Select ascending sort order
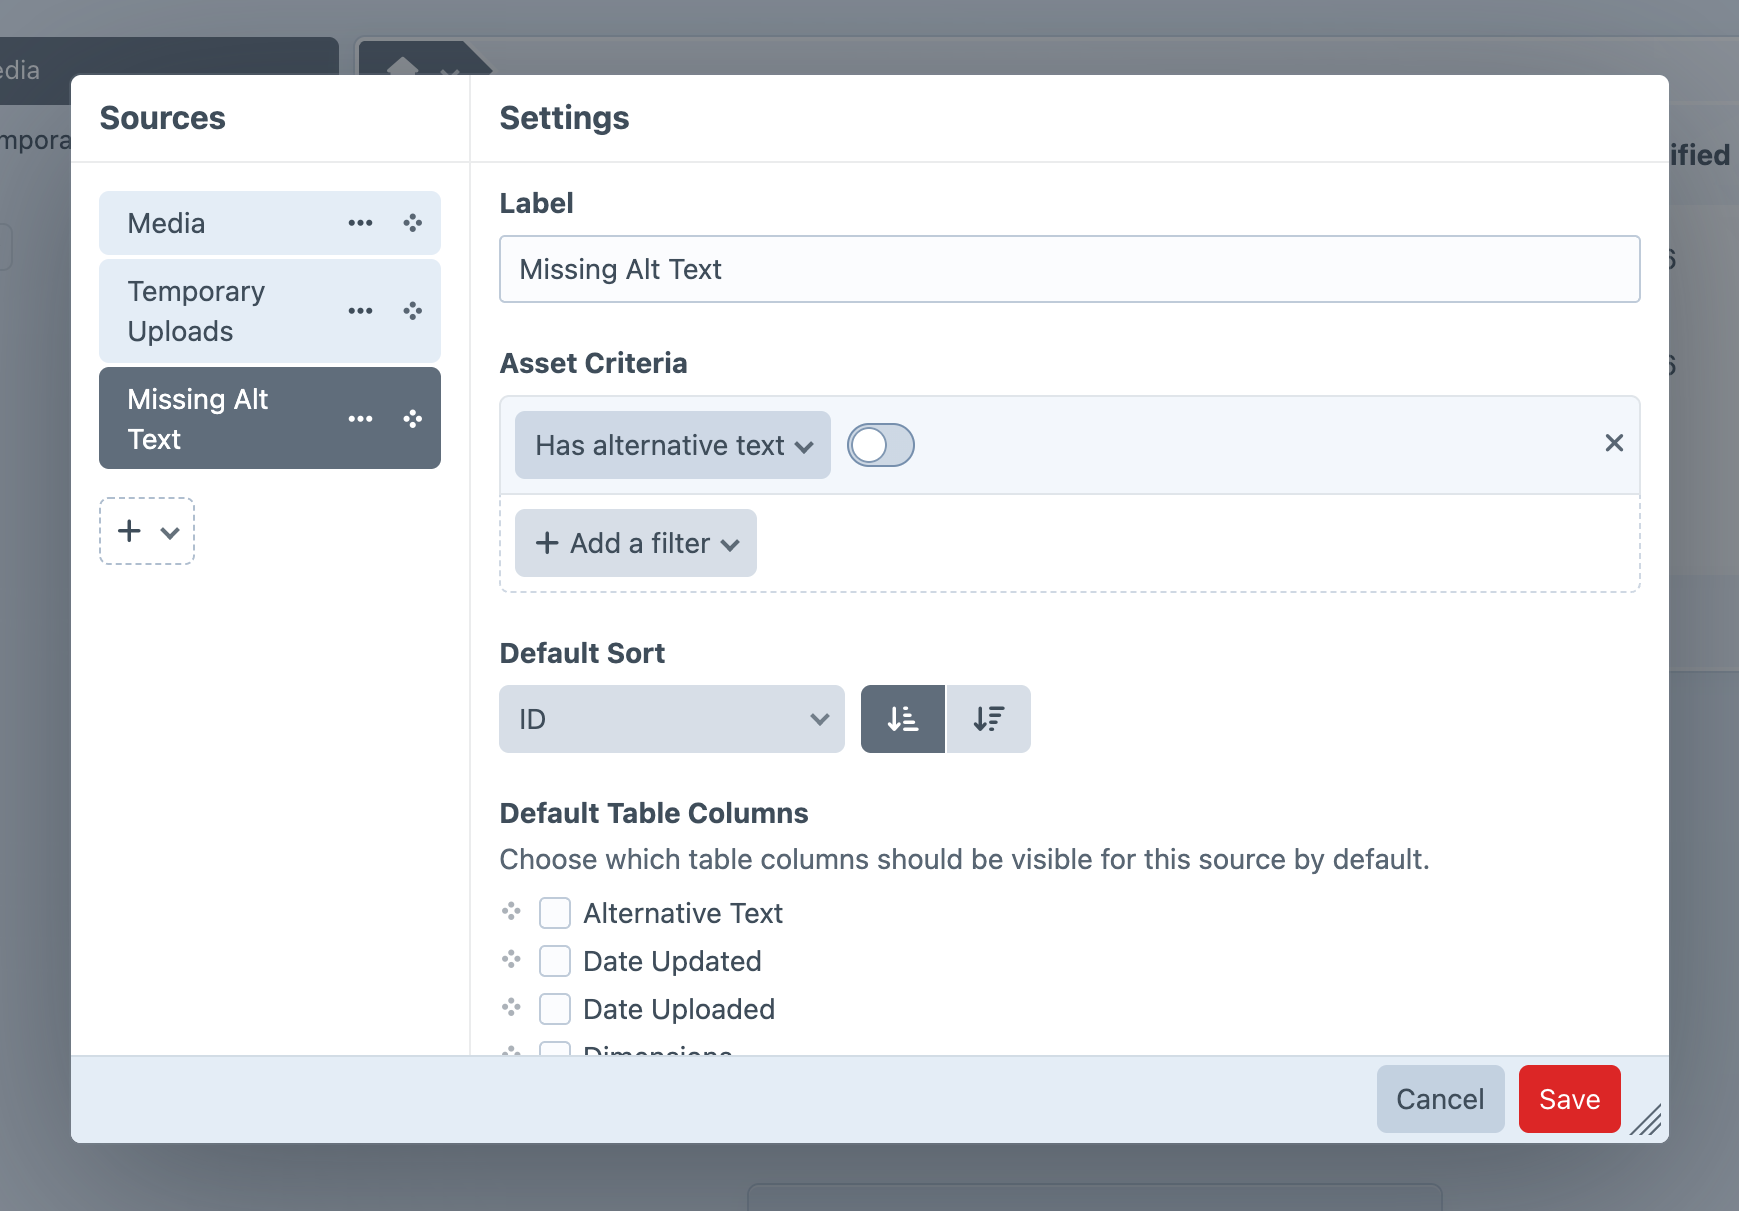Viewport: 1739px width, 1211px height. pos(902,718)
